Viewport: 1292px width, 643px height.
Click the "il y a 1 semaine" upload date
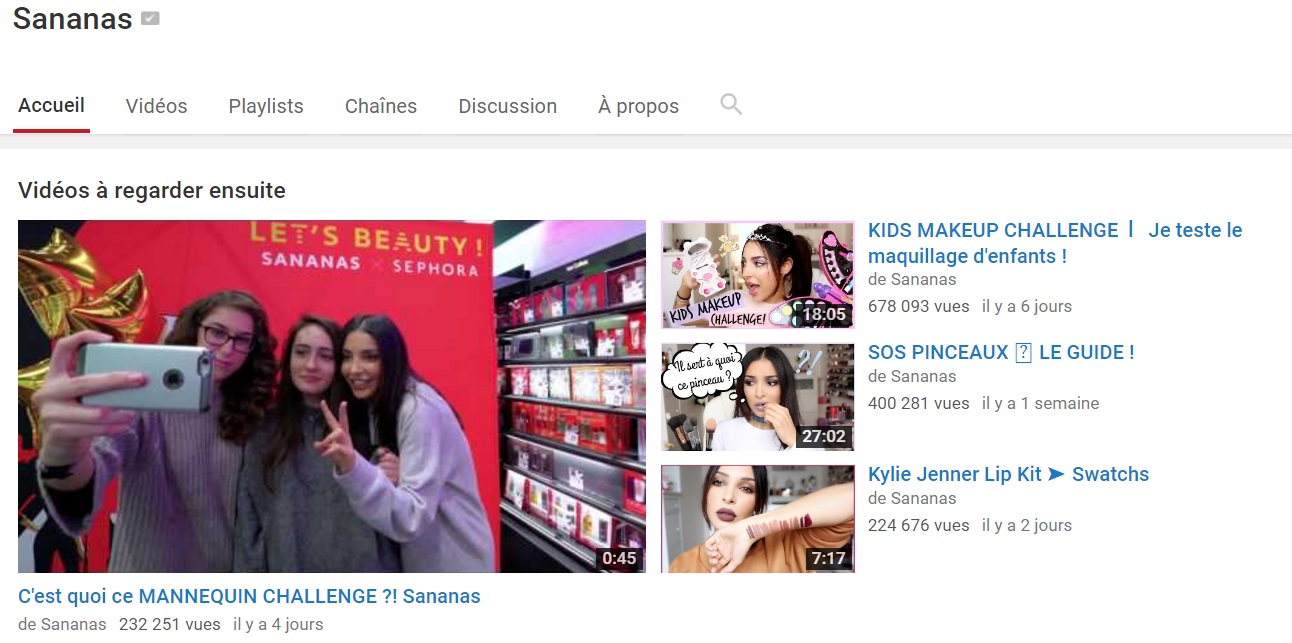pyautogui.click(x=1040, y=403)
